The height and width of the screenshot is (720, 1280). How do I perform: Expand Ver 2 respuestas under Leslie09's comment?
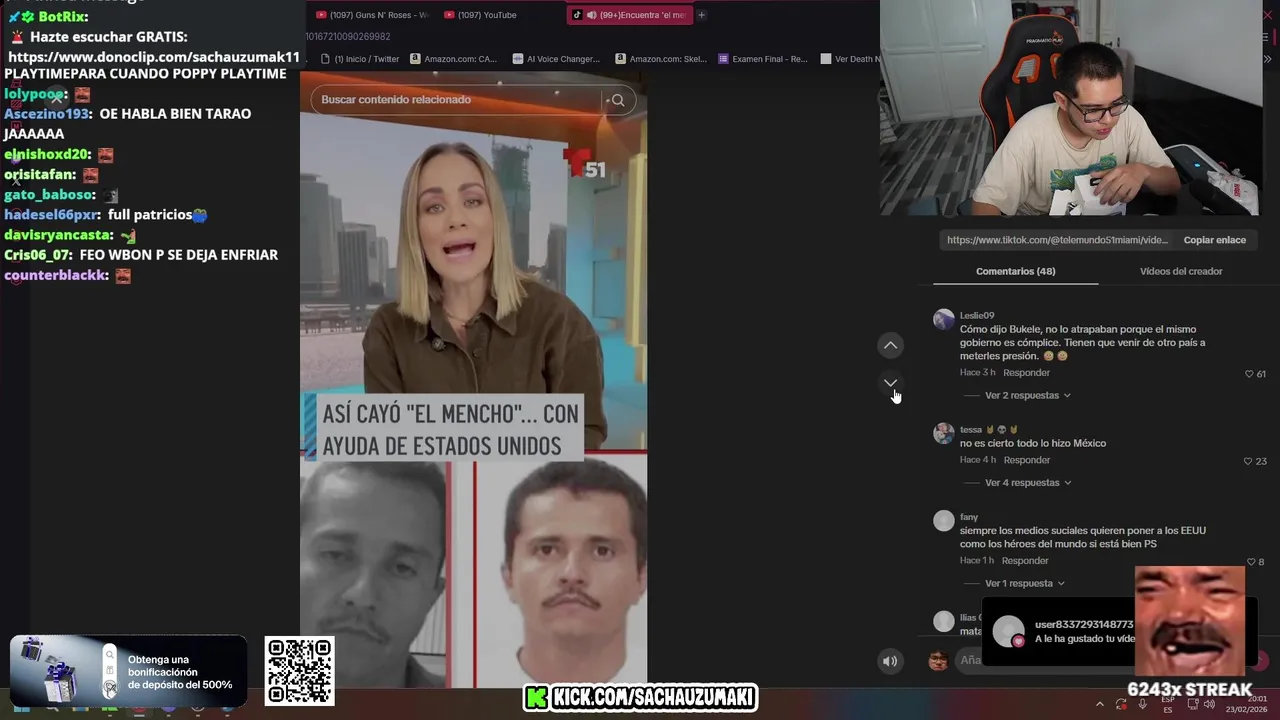[1028, 396]
